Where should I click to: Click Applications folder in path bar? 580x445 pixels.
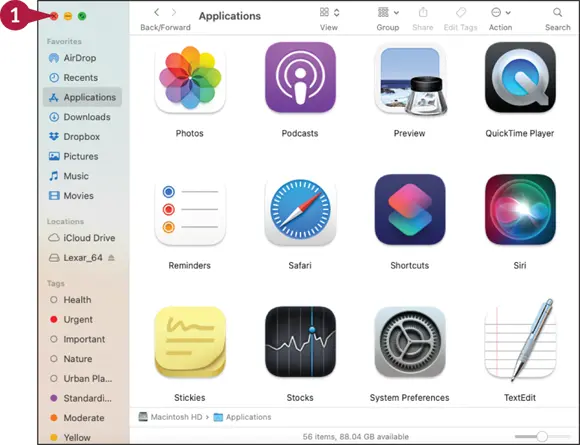(x=243, y=417)
